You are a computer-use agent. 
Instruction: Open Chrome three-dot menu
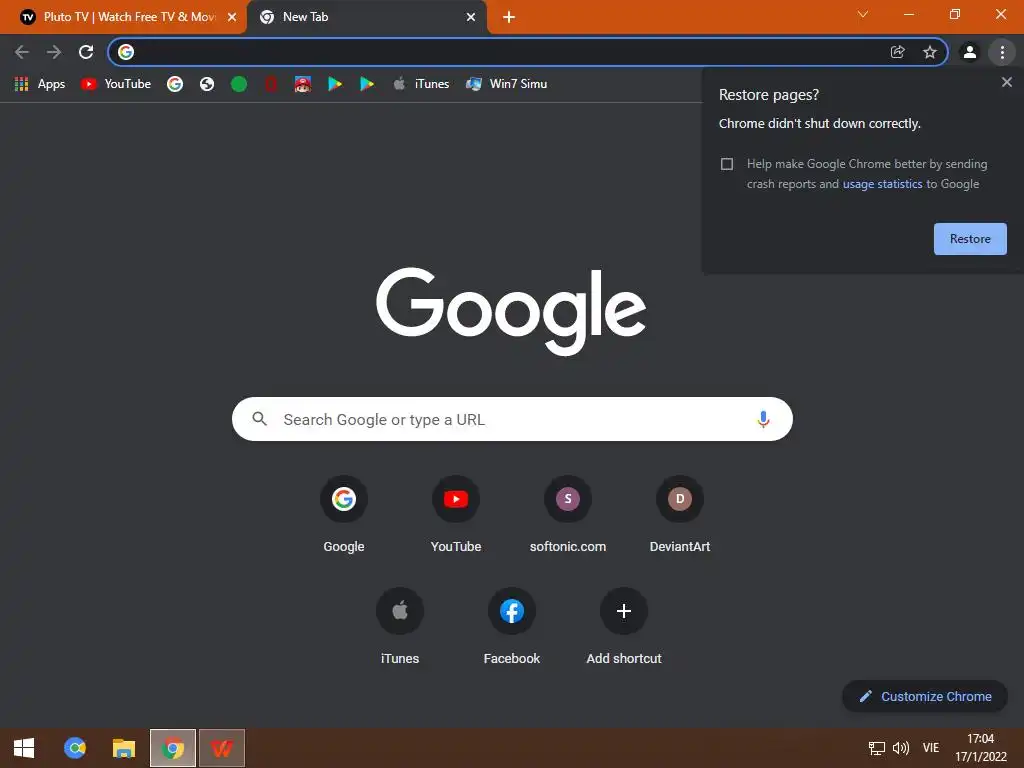click(1002, 52)
